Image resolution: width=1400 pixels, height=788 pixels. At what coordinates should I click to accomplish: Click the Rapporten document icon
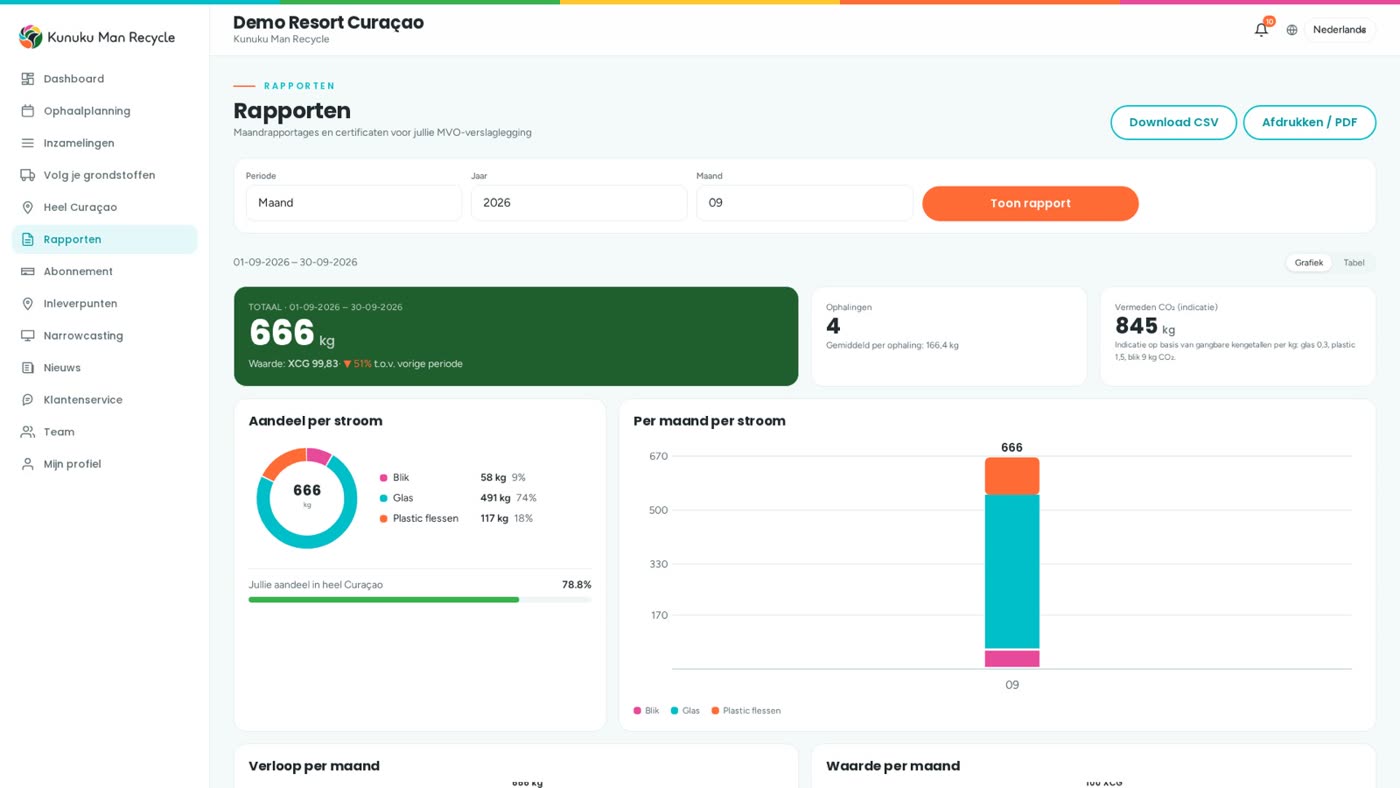pyautogui.click(x=28, y=239)
